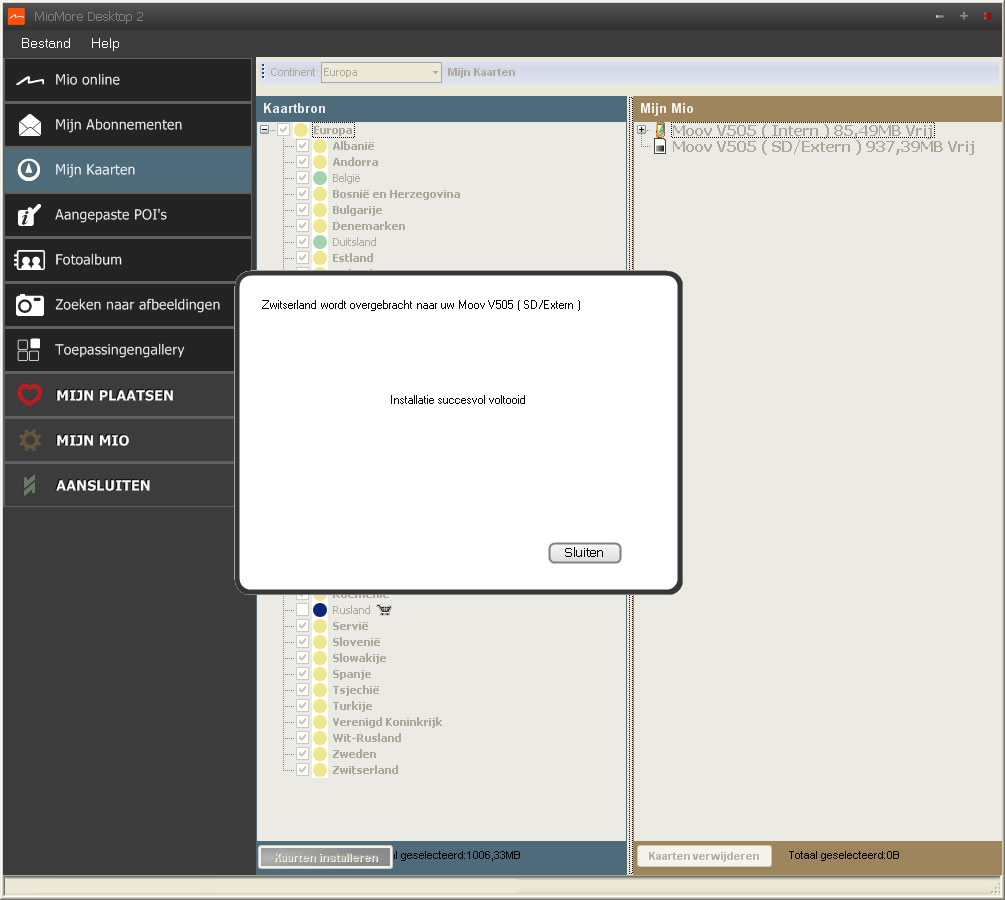Collapse the Europa tree node
The height and width of the screenshot is (900, 1005).
[264, 129]
